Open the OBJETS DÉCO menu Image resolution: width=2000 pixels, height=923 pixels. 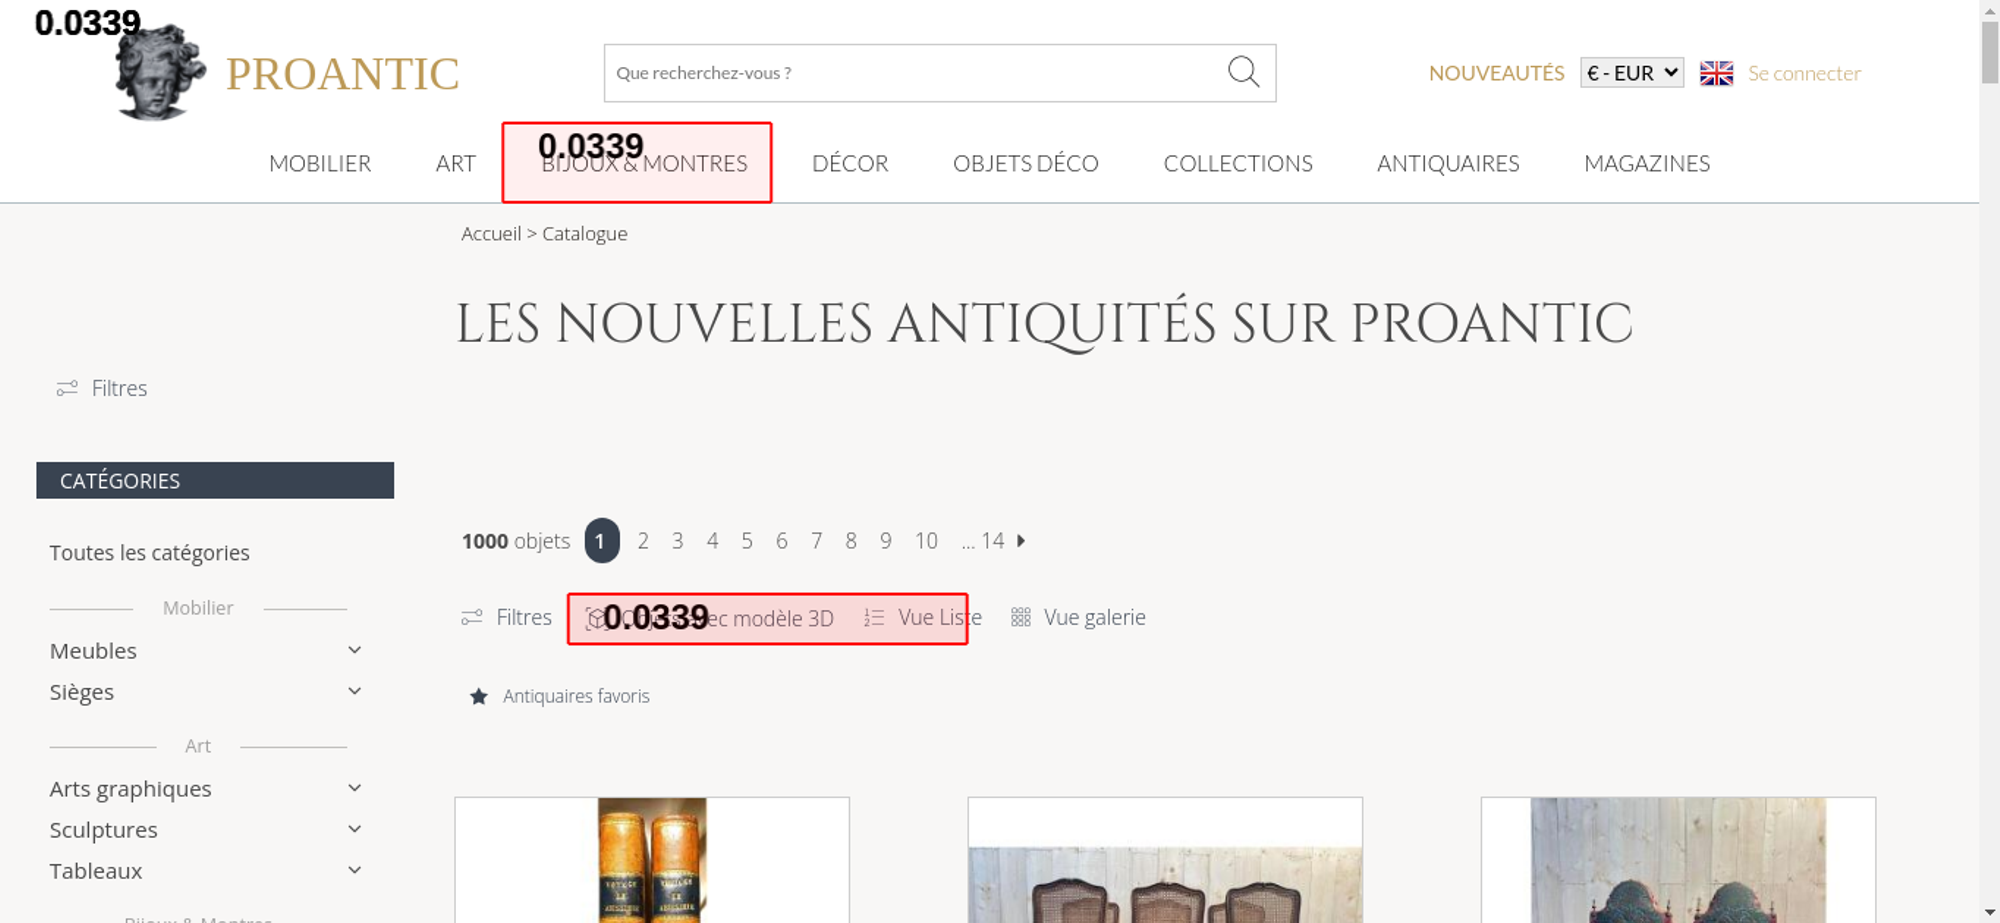click(x=1026, y=163)
